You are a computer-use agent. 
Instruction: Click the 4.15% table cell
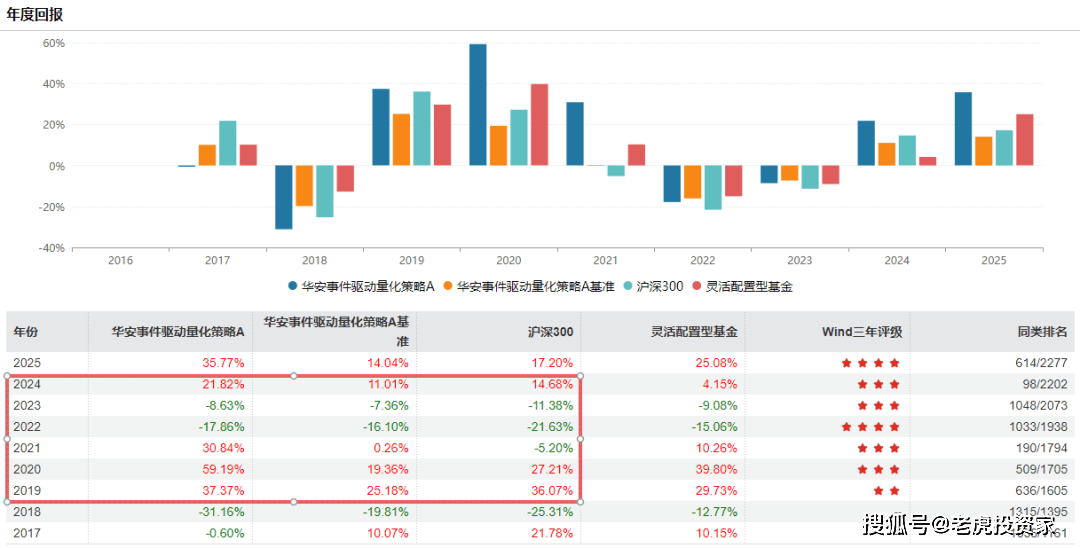tap(719, 384)
